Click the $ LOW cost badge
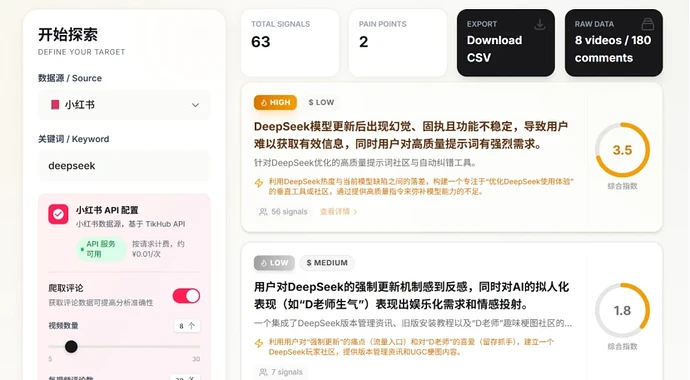Screen dimensions: 690x380 click(x=321, y=102)
